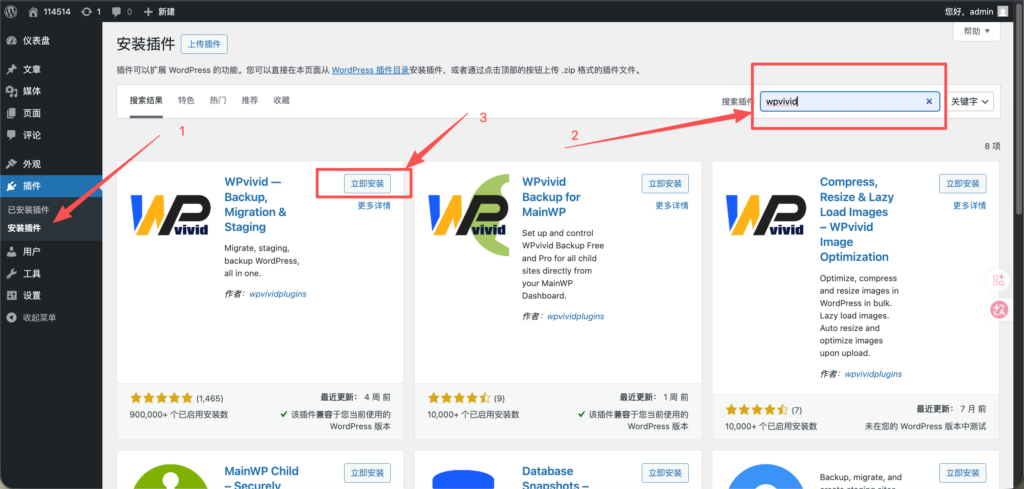Screen dimensions: 1024x489
Task: Open wpvividplugins author of Image Optimization
Action: click(873, 374)
